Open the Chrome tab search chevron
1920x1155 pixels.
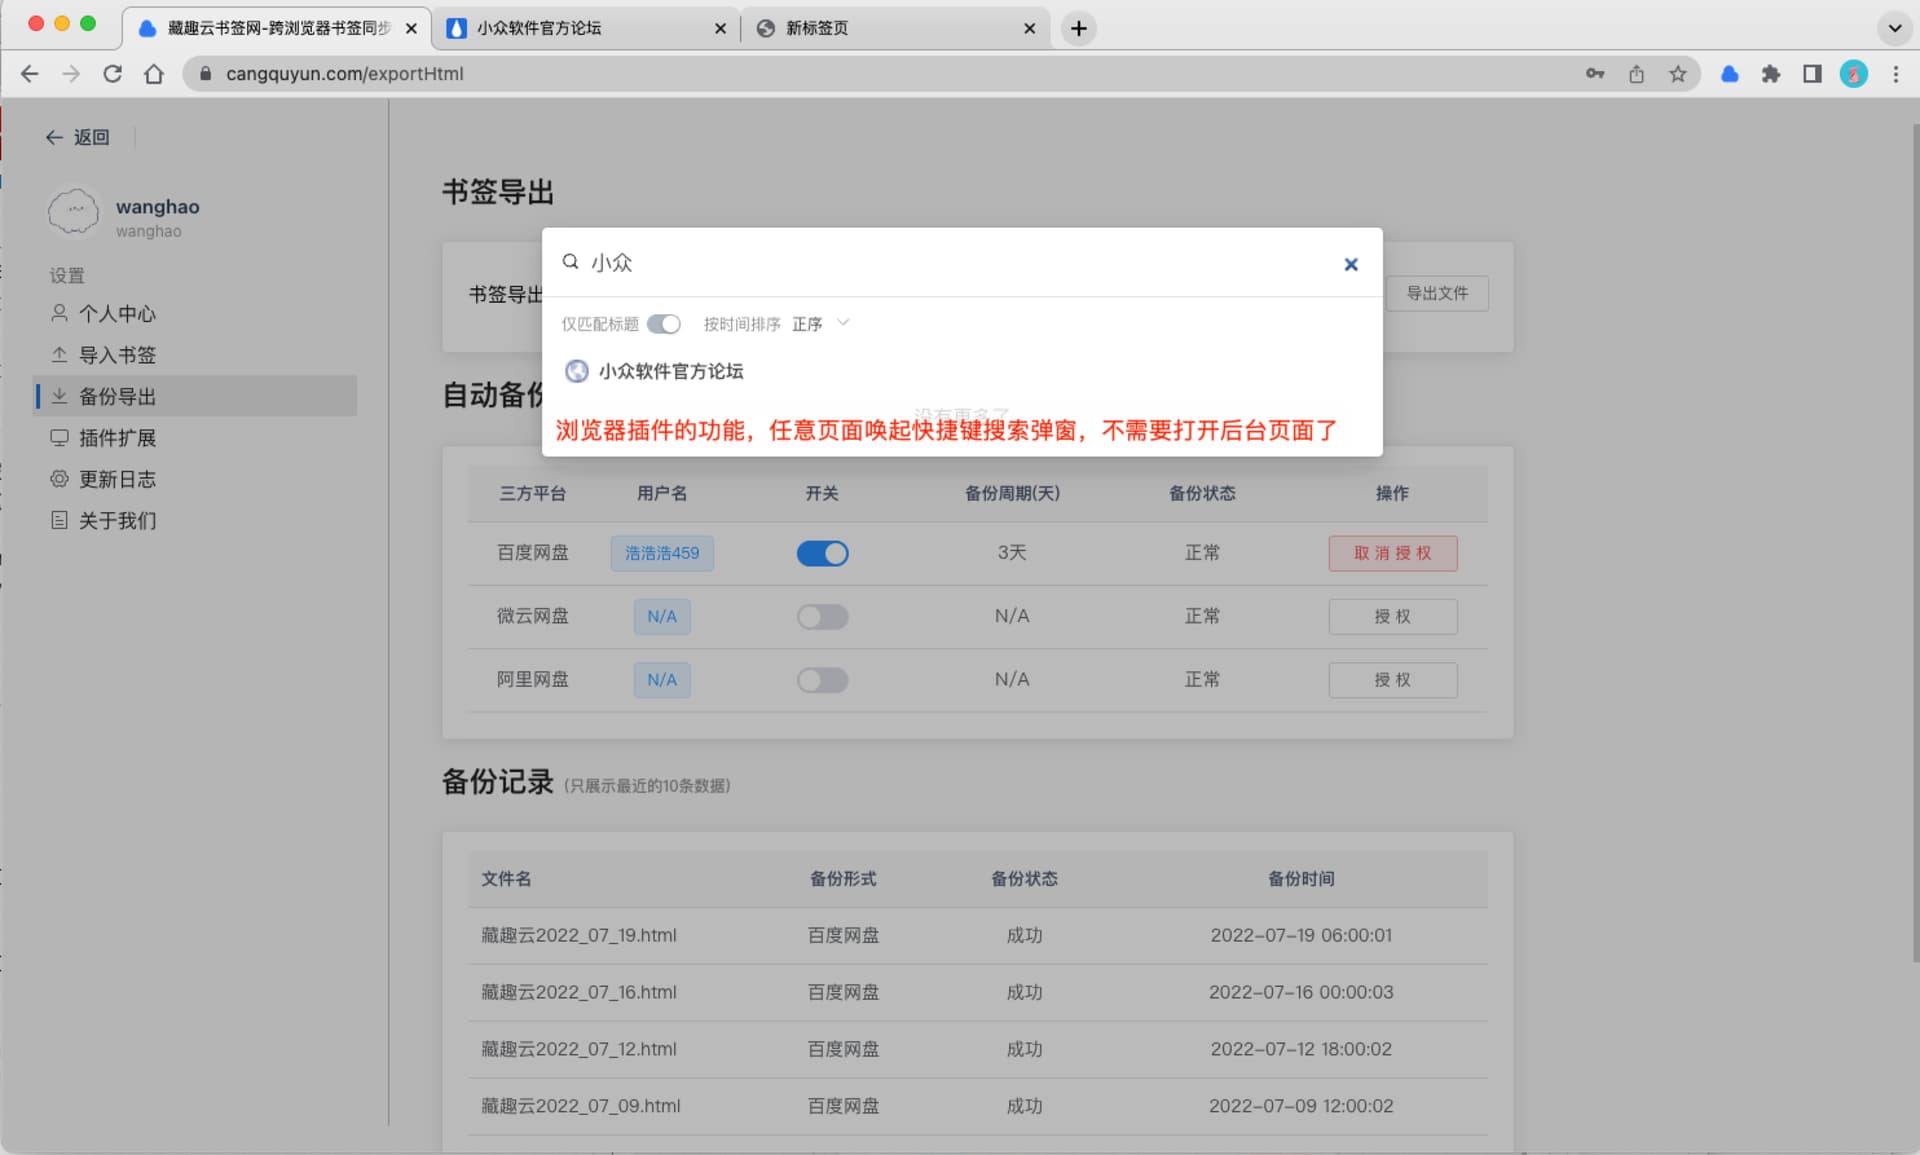(x=1894, y=28)
